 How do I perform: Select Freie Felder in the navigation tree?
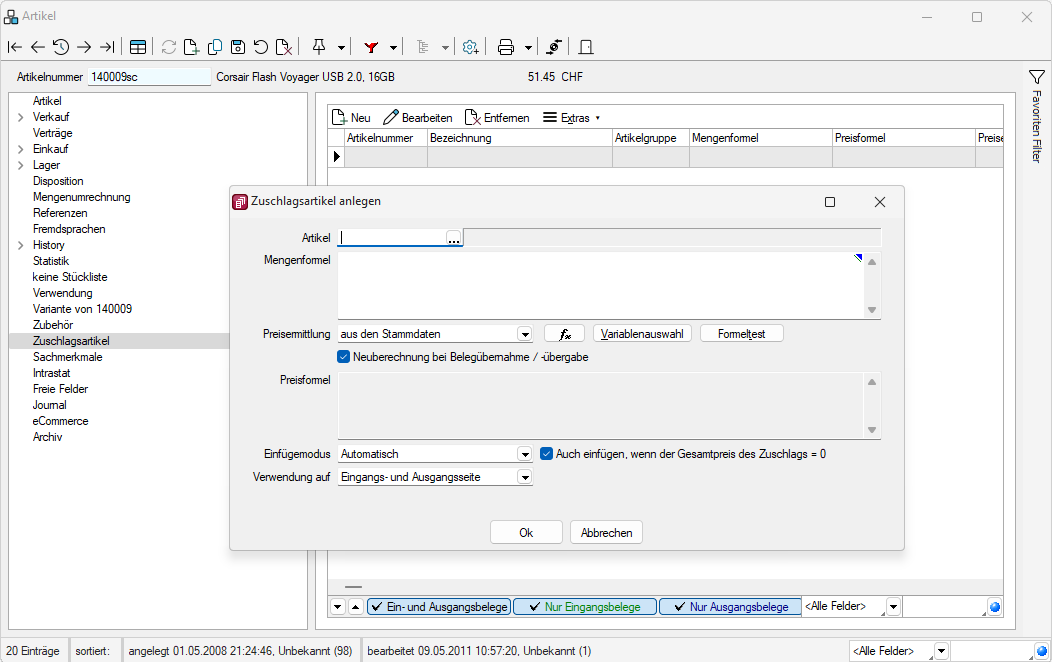[60, 389]
